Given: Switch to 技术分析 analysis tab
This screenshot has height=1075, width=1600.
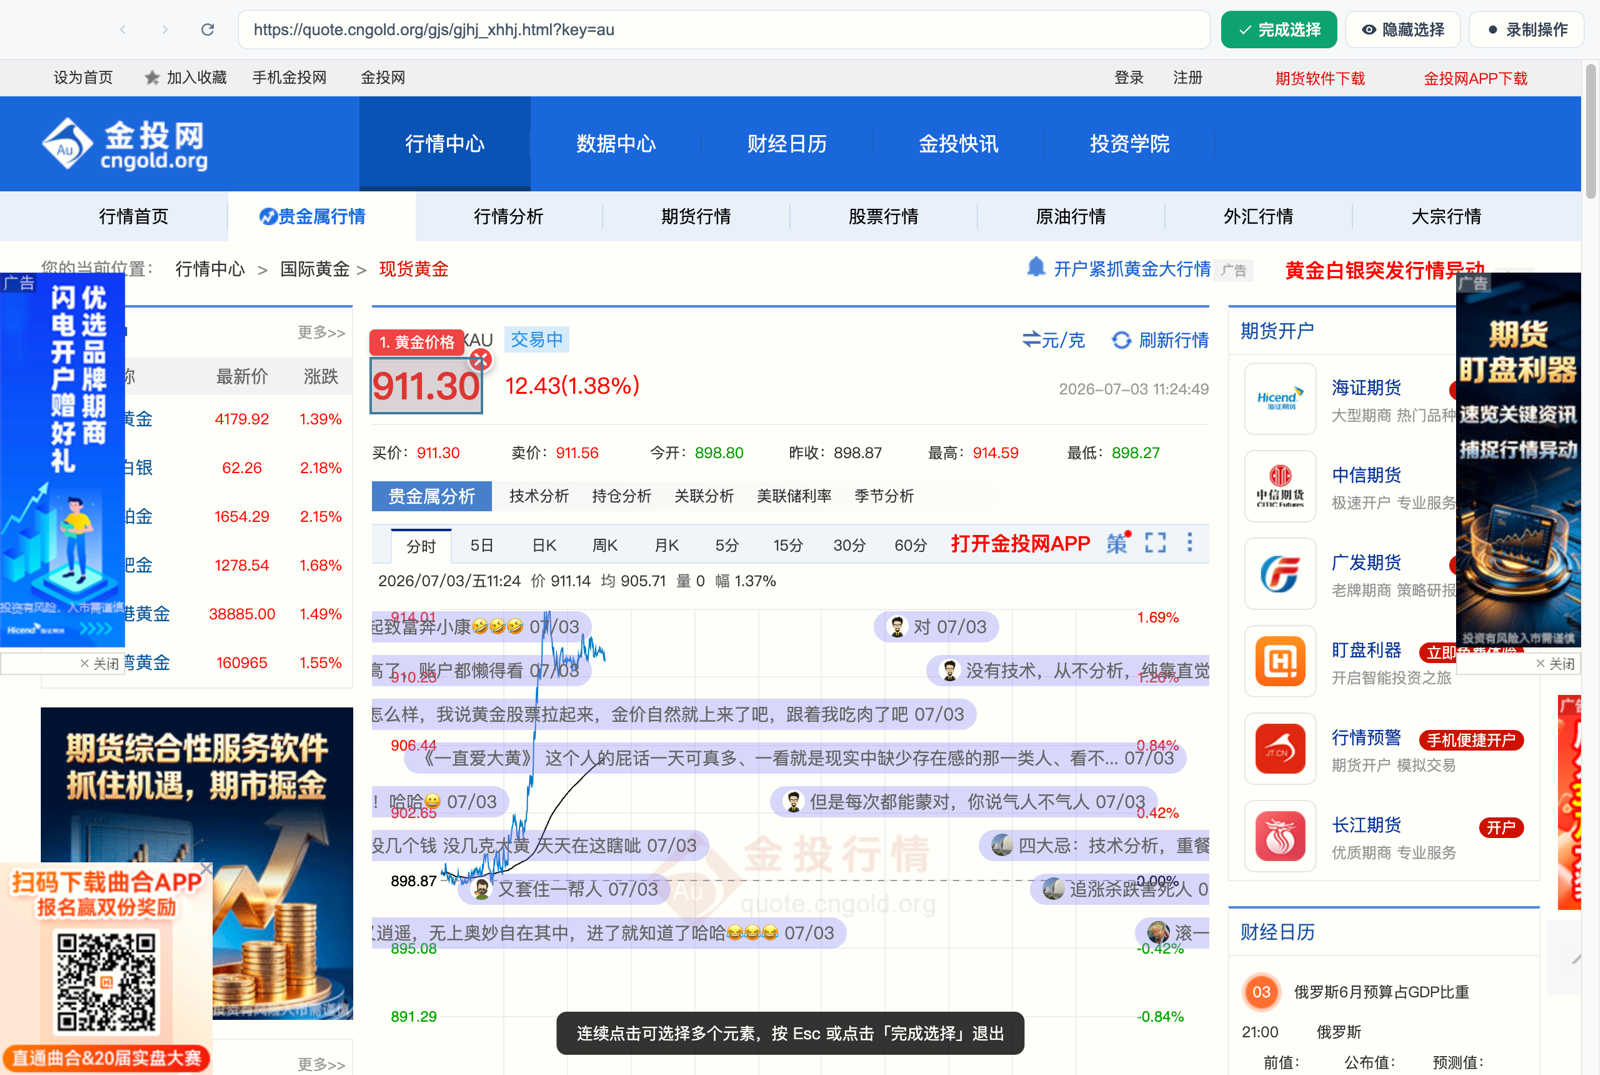Looking at the screenshot, I should coord(539,496).
